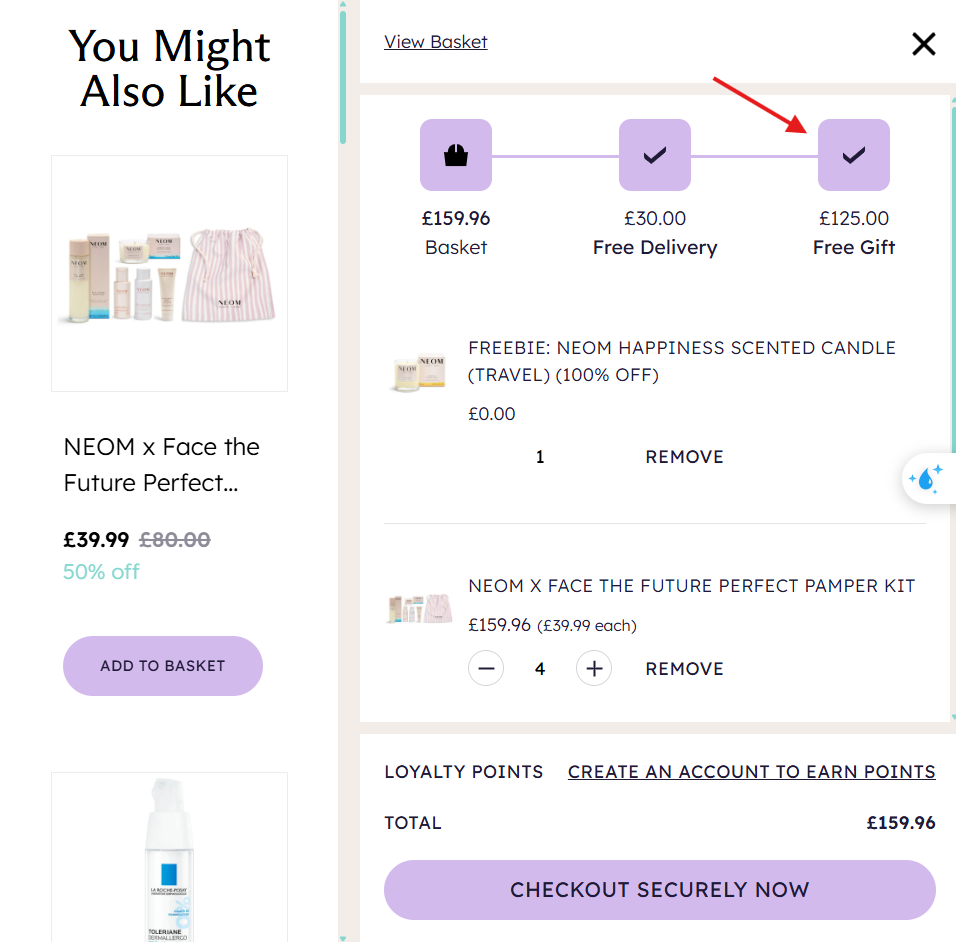
Task: Open NEOM Pamper Kit recommendation image
Action: 169,273
